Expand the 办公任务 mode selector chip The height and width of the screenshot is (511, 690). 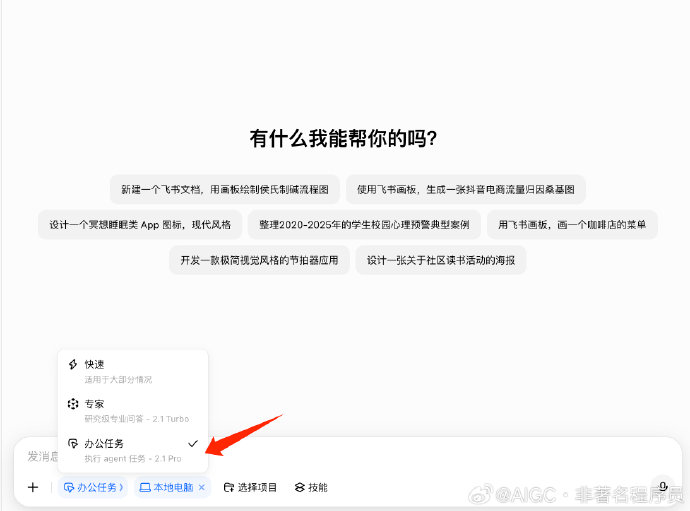[x=93, y=487]
